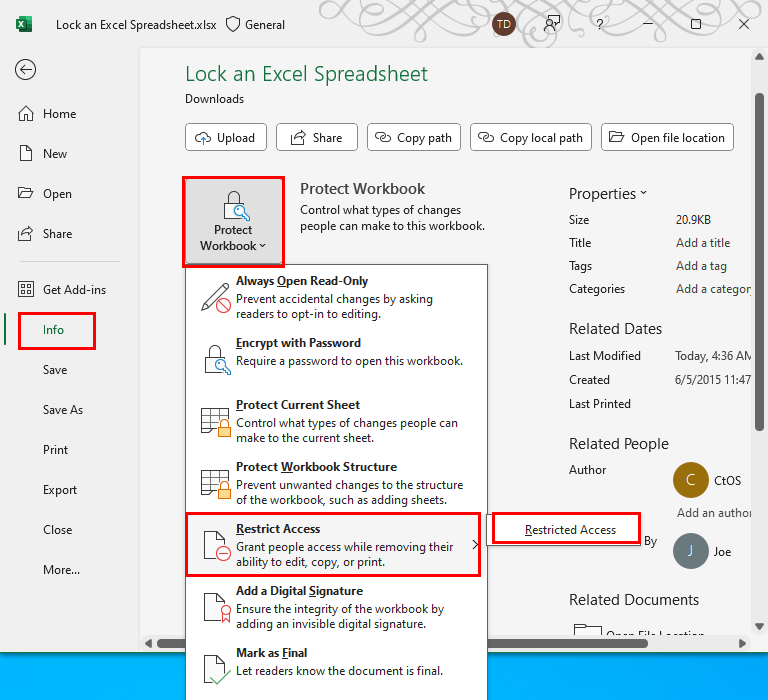The image size is (768, 700).
Task: Select Protect Workbook Structure option
Action: pos(336,483)
